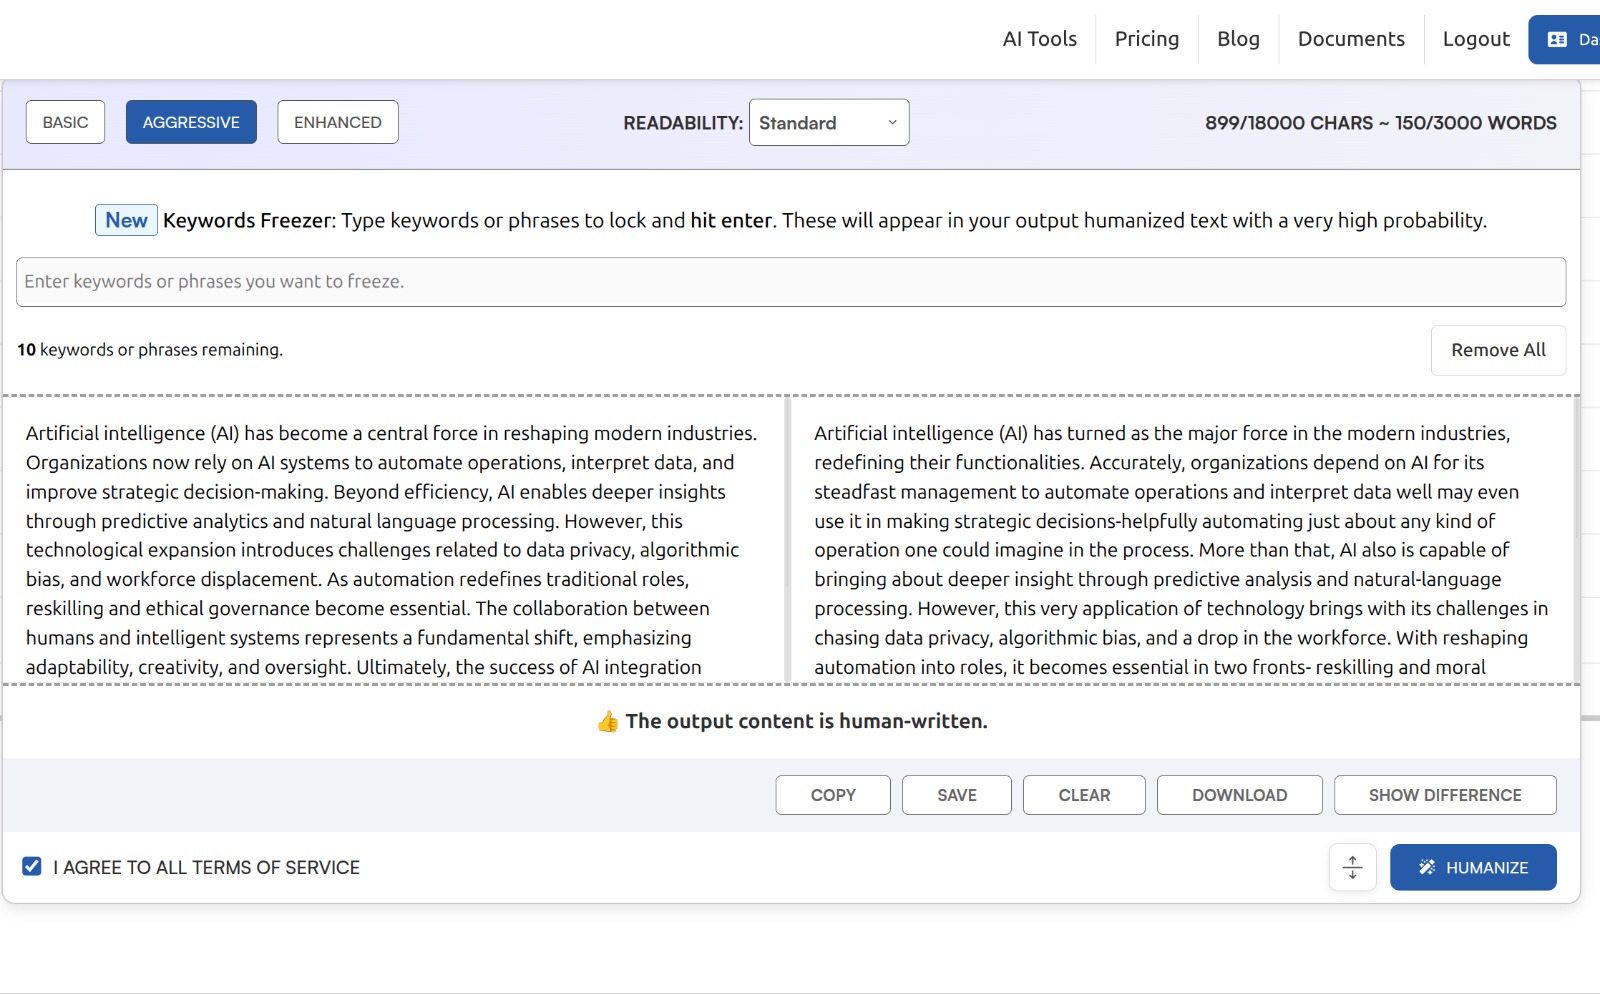The width and height of the screenshot is (1600, 995).
Task: Switch to AGGRESSIVE humanize mode
Action: pyautogui.click(x=191, y=122)
